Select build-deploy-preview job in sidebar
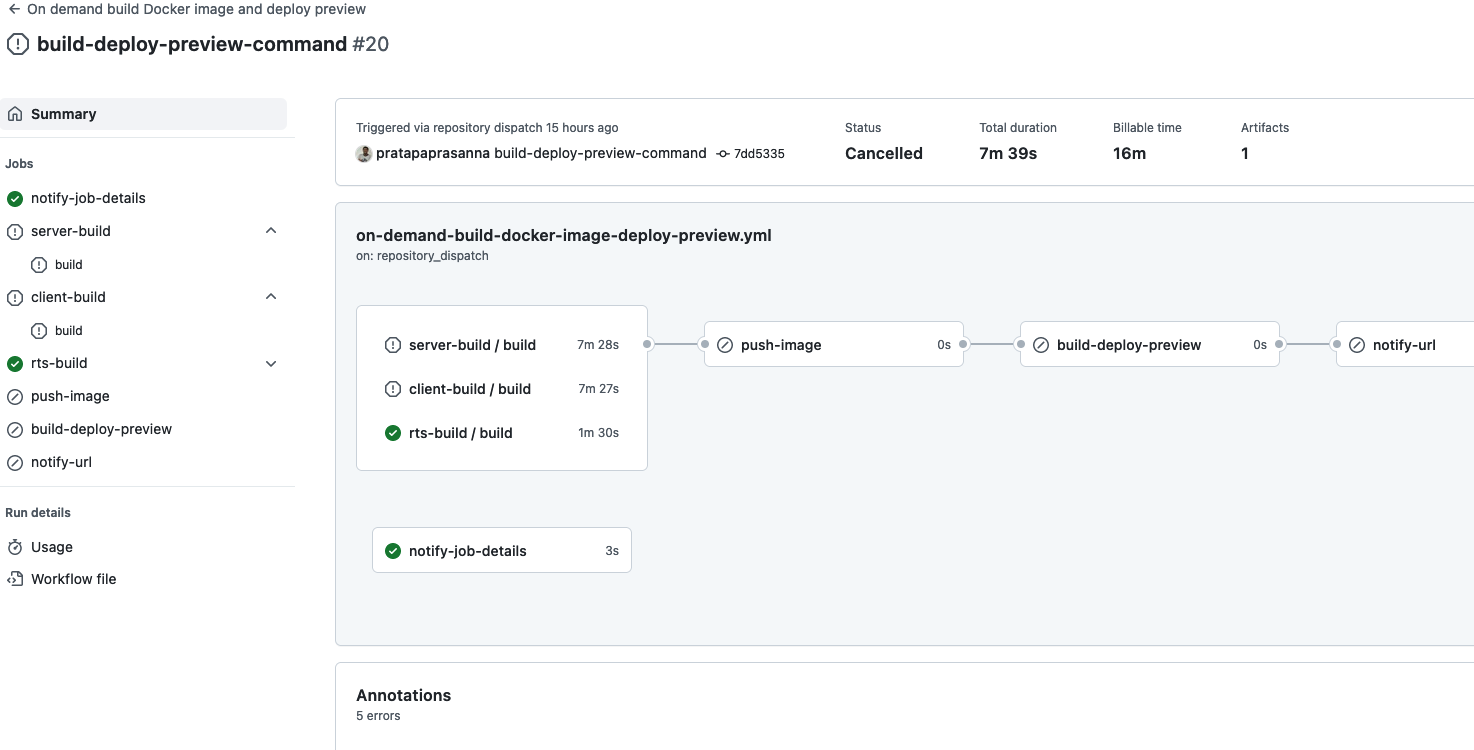 coord(101,429)
